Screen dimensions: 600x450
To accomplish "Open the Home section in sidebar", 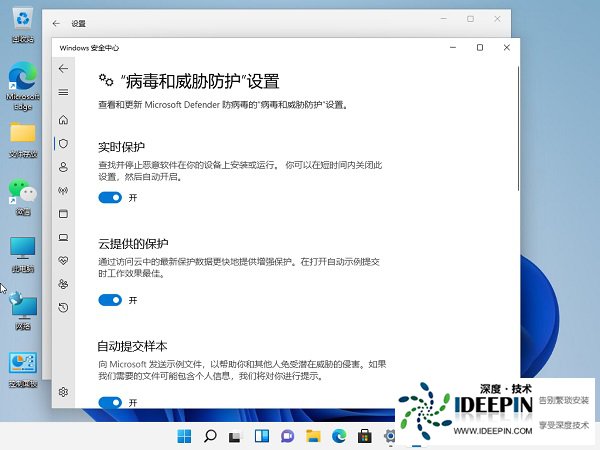I will tap(64, 120).
